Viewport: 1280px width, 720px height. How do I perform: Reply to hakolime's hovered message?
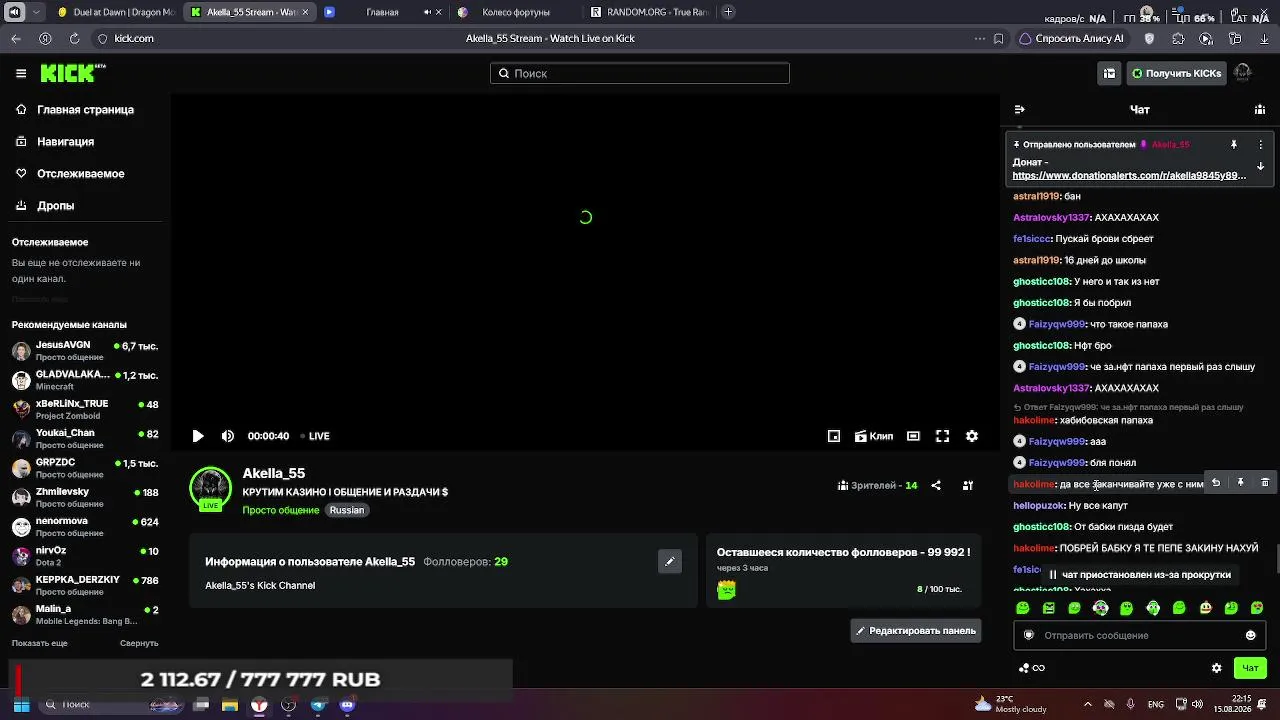[1216, 483]
